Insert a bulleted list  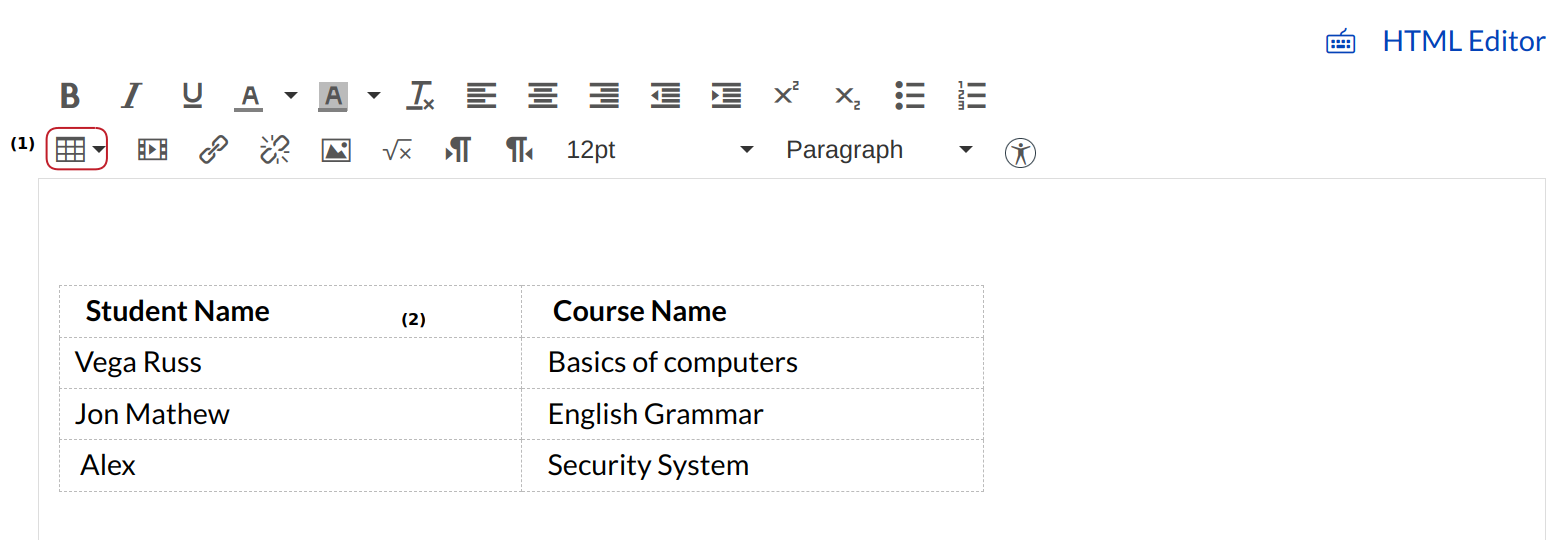point(910,96)
